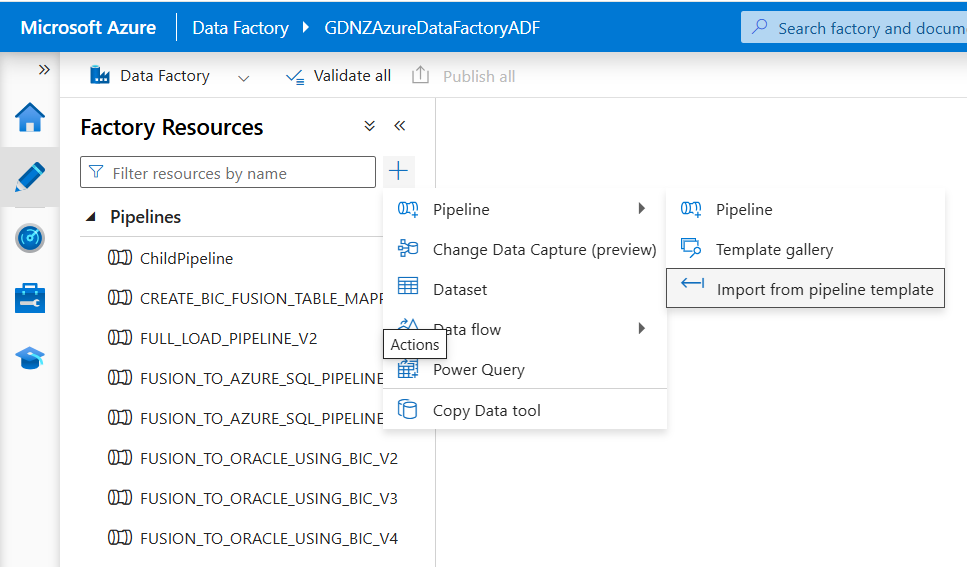Click the Import arrow icon

692,283
